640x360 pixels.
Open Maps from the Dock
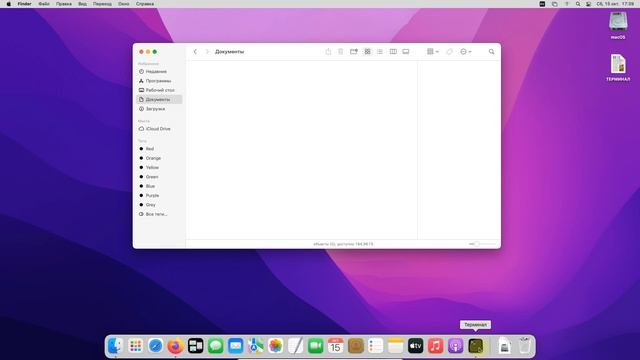pyautogui.click(x=256, y=346)
